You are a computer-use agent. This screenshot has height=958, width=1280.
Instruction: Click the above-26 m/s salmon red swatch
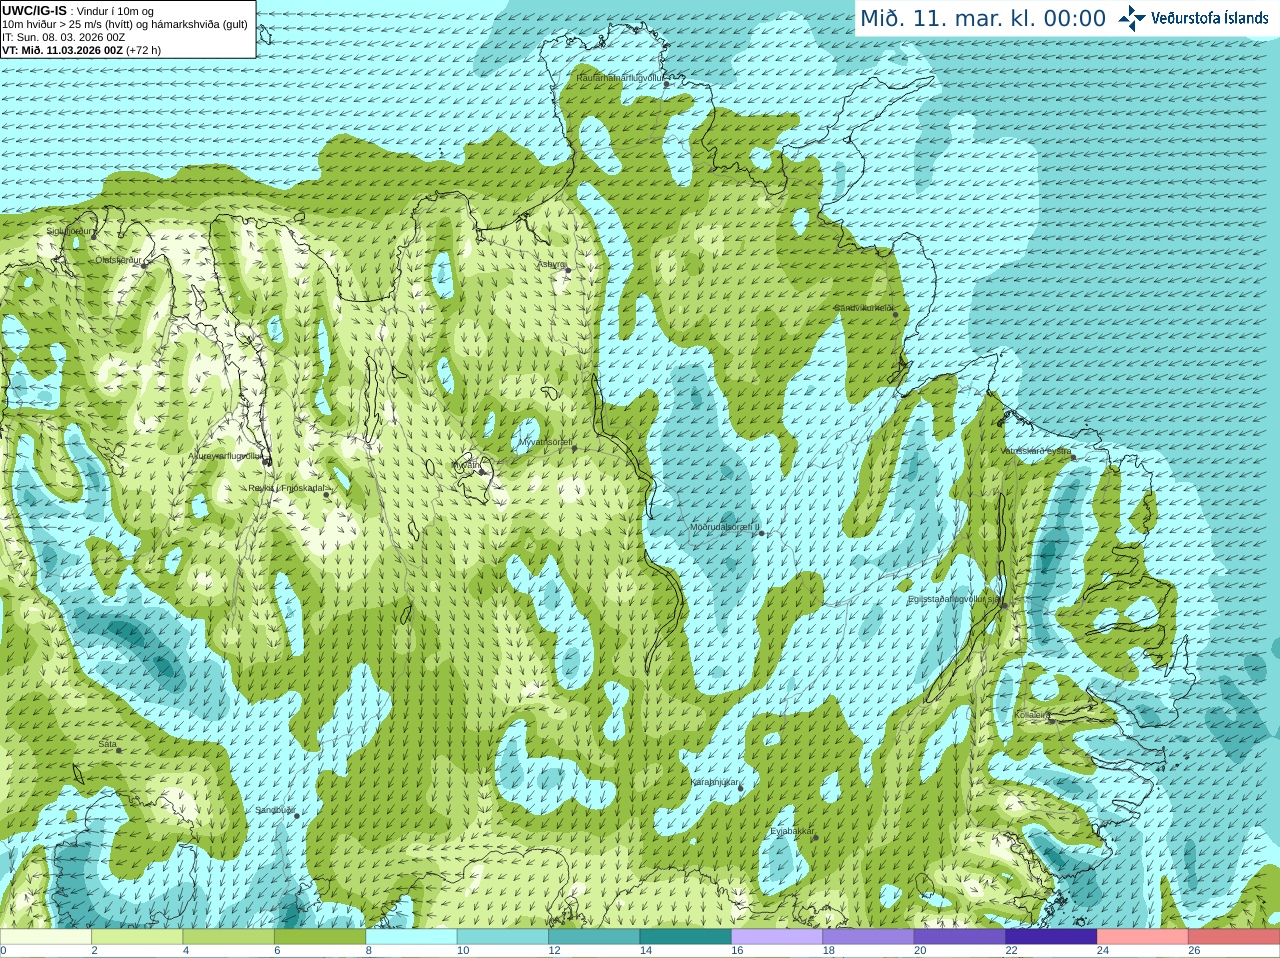pyautogui.click(x=1234, y=937)
